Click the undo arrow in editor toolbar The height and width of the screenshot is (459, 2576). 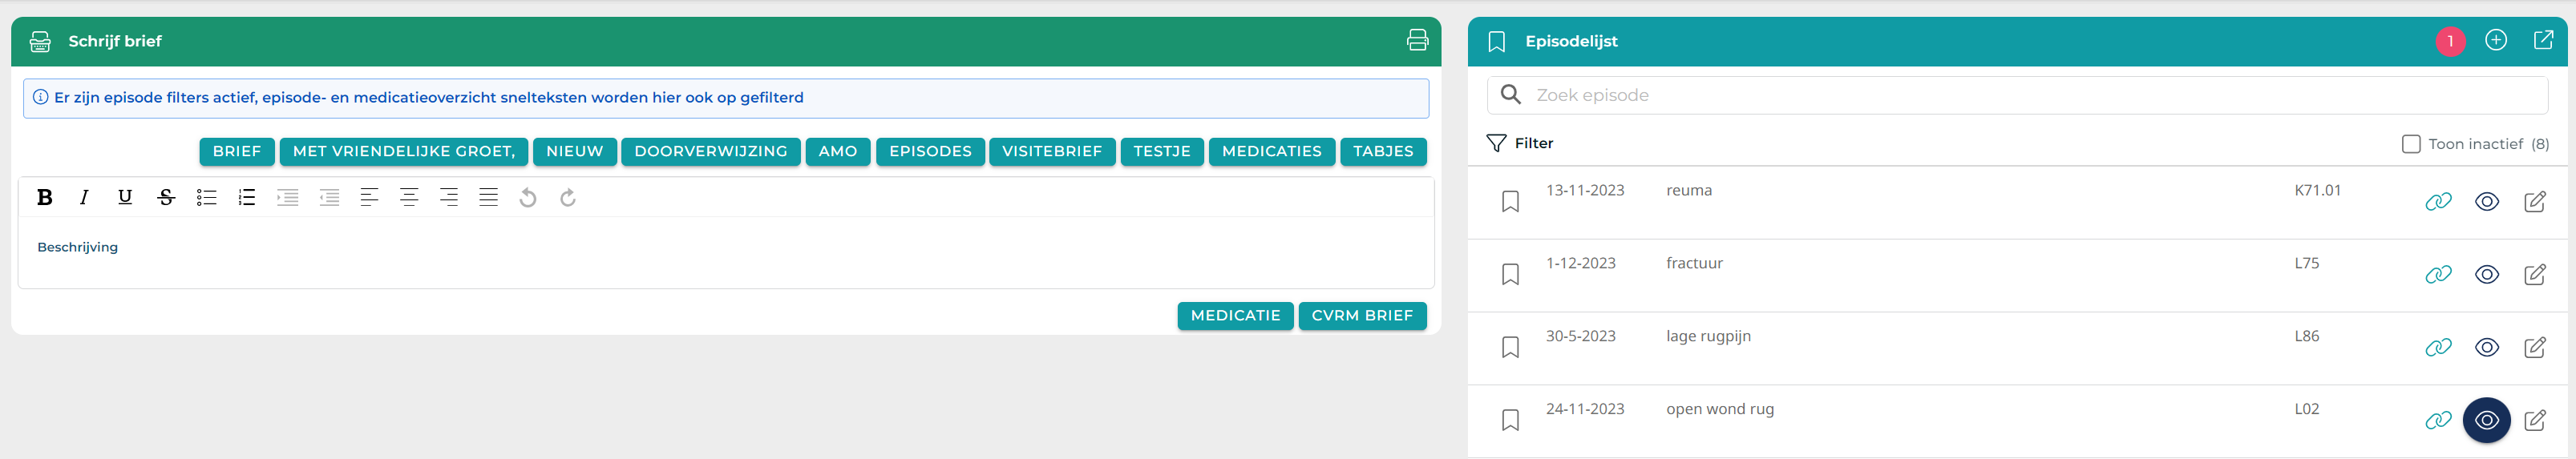(528, 198)
